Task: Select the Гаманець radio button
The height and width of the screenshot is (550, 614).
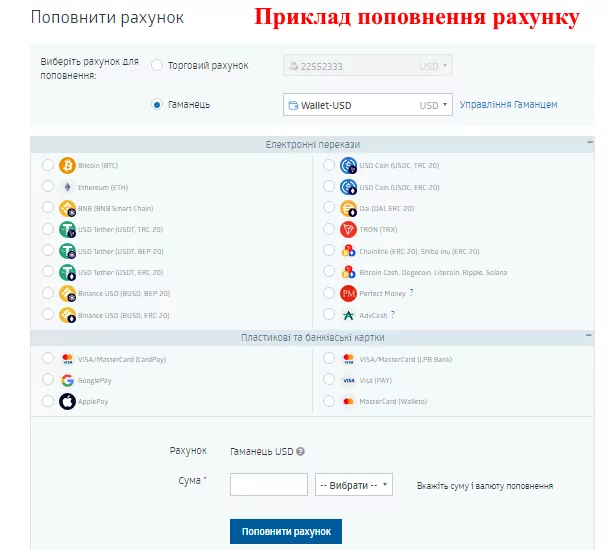Action: (157, 105)
